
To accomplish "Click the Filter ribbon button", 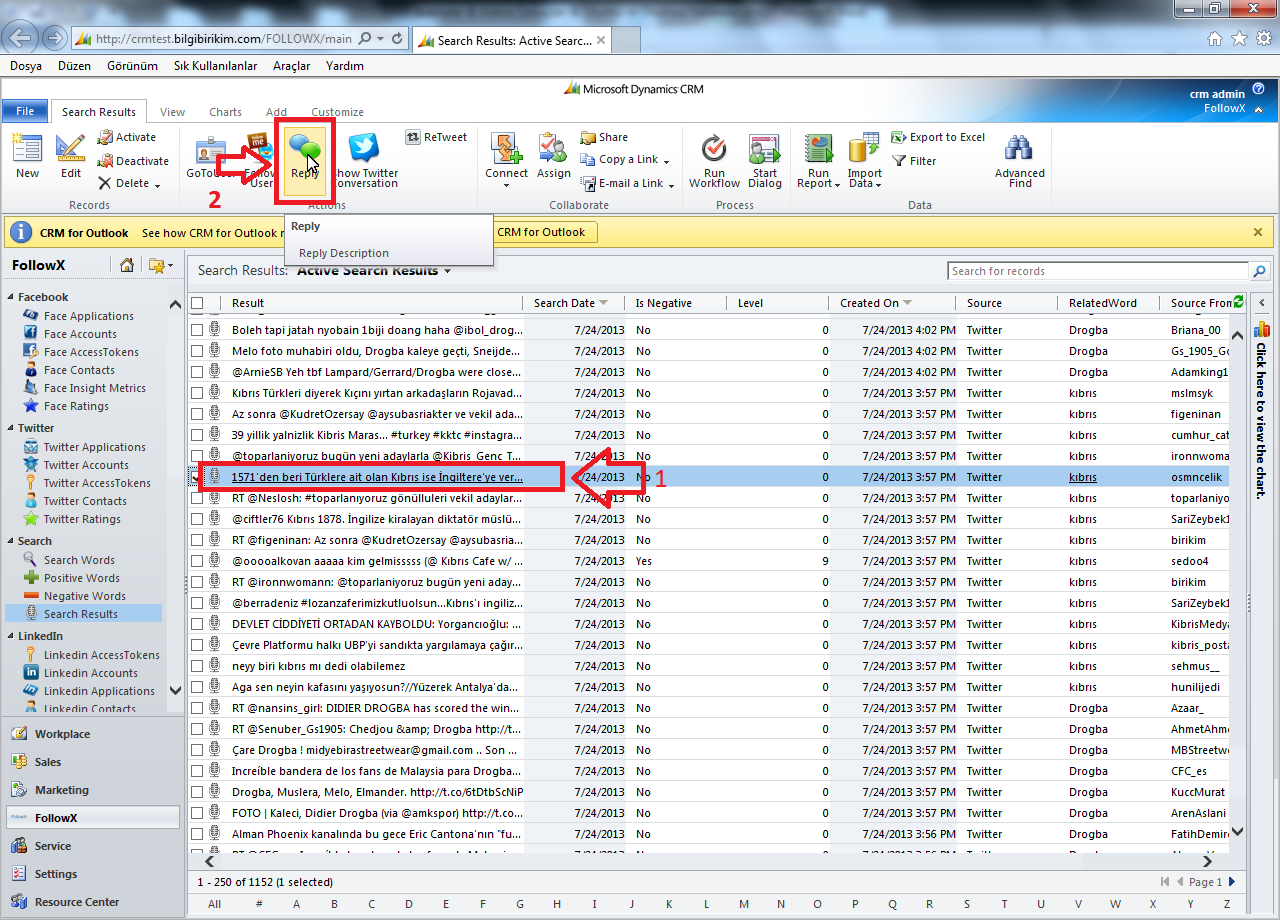I will [914, 160].
